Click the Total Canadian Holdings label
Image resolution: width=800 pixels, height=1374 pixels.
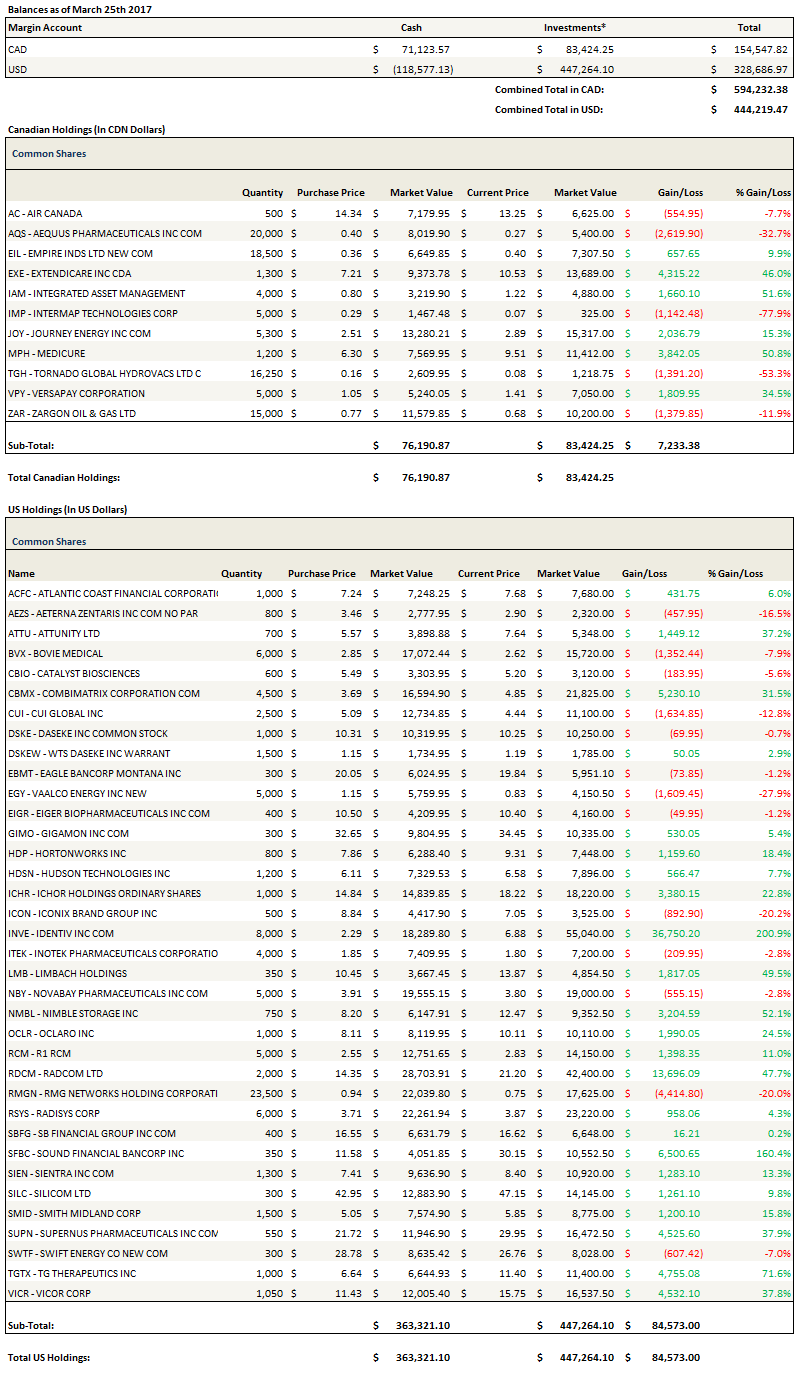[63, 477]
